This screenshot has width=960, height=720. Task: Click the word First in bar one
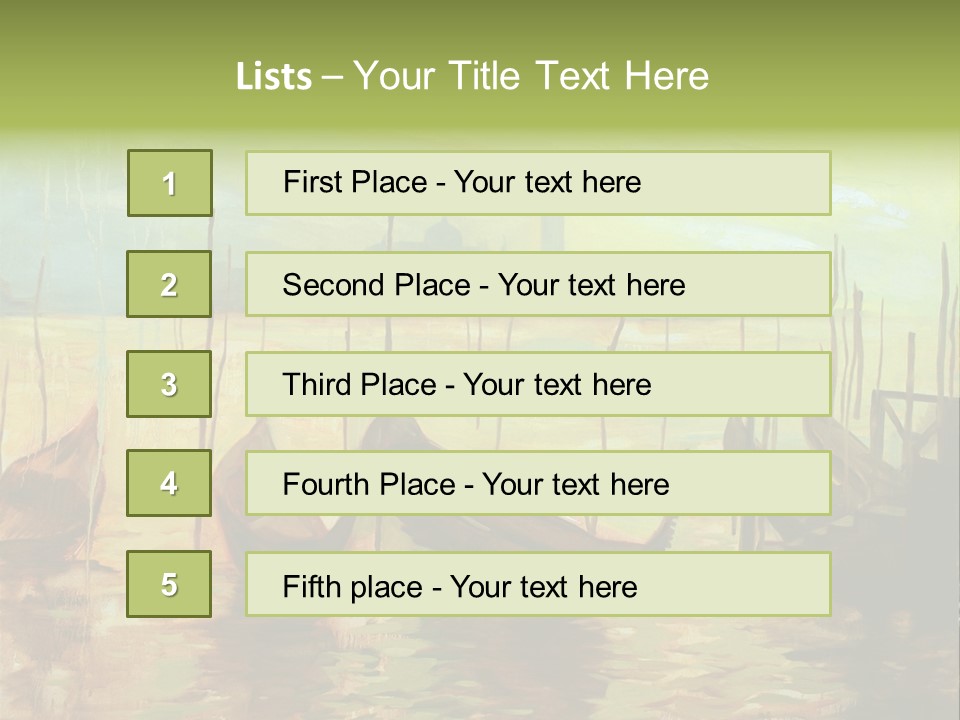(x=305, y=182)
